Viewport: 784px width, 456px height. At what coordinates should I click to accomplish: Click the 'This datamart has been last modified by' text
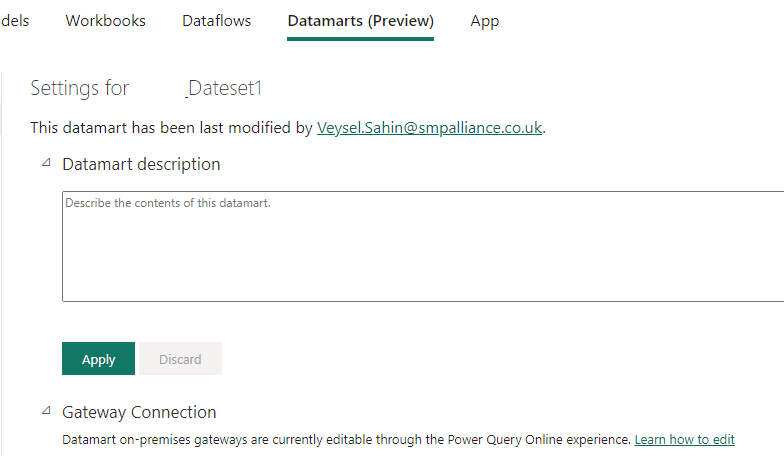172,128
